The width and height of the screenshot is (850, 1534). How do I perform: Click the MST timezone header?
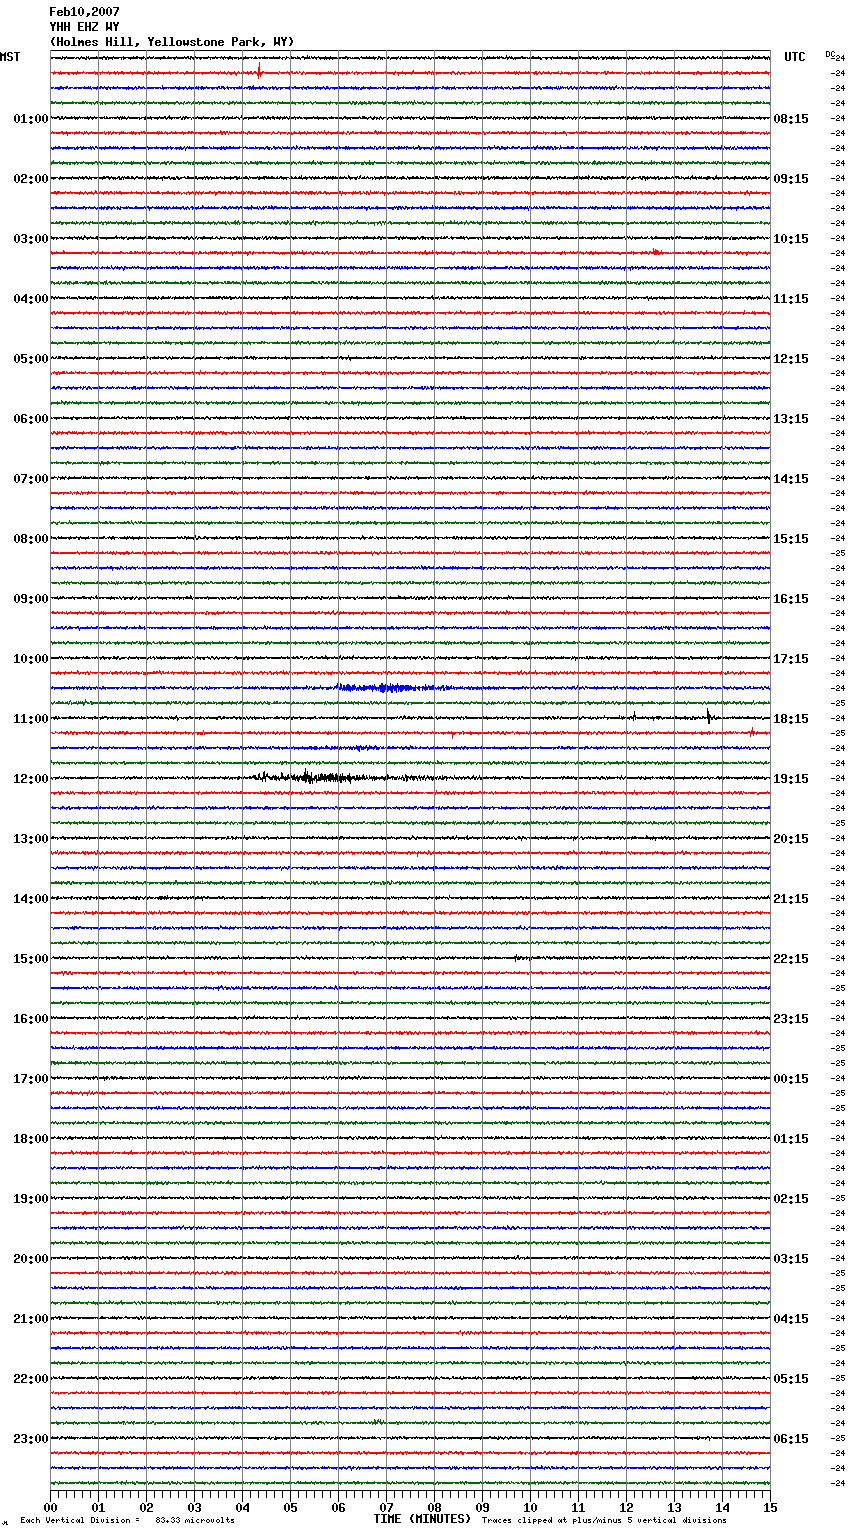click(10, 57)
